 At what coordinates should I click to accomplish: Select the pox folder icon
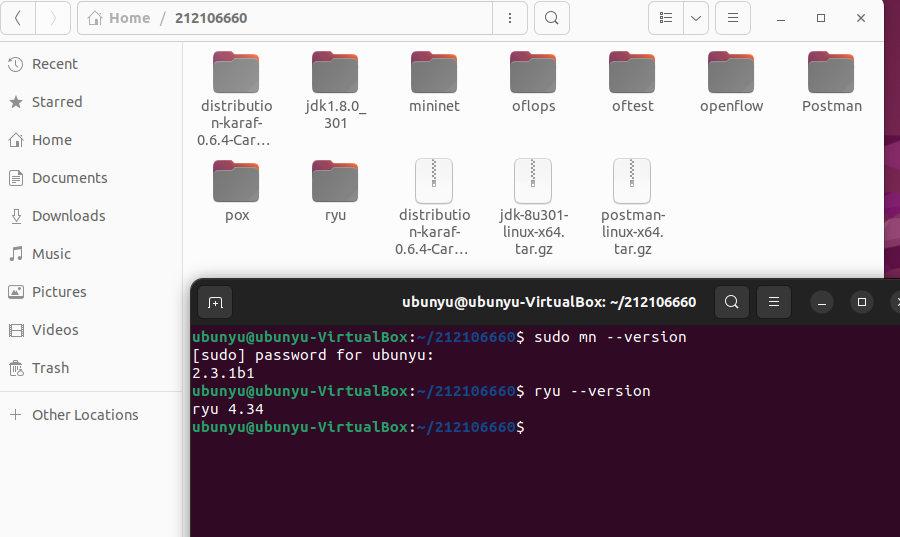[x=236, y=182]
